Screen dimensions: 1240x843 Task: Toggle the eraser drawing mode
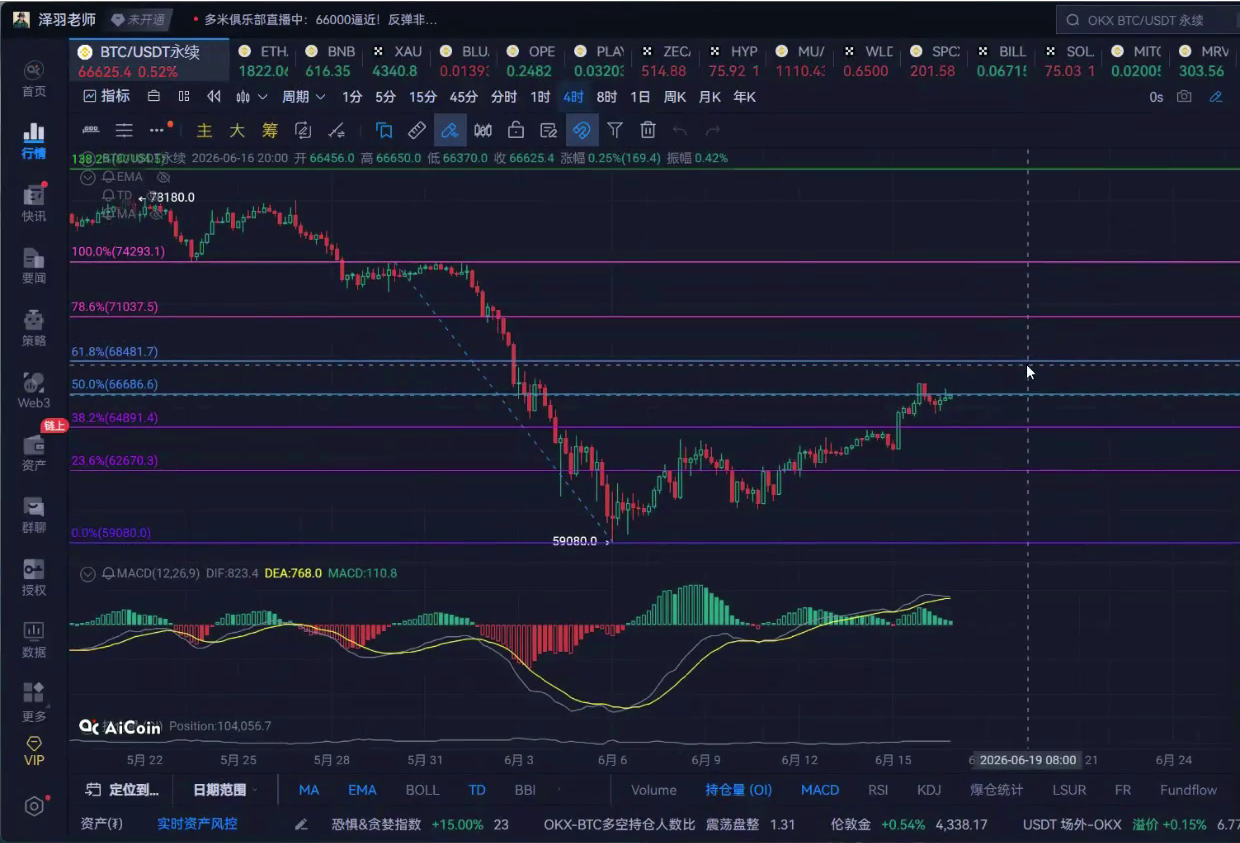point(450,130)
